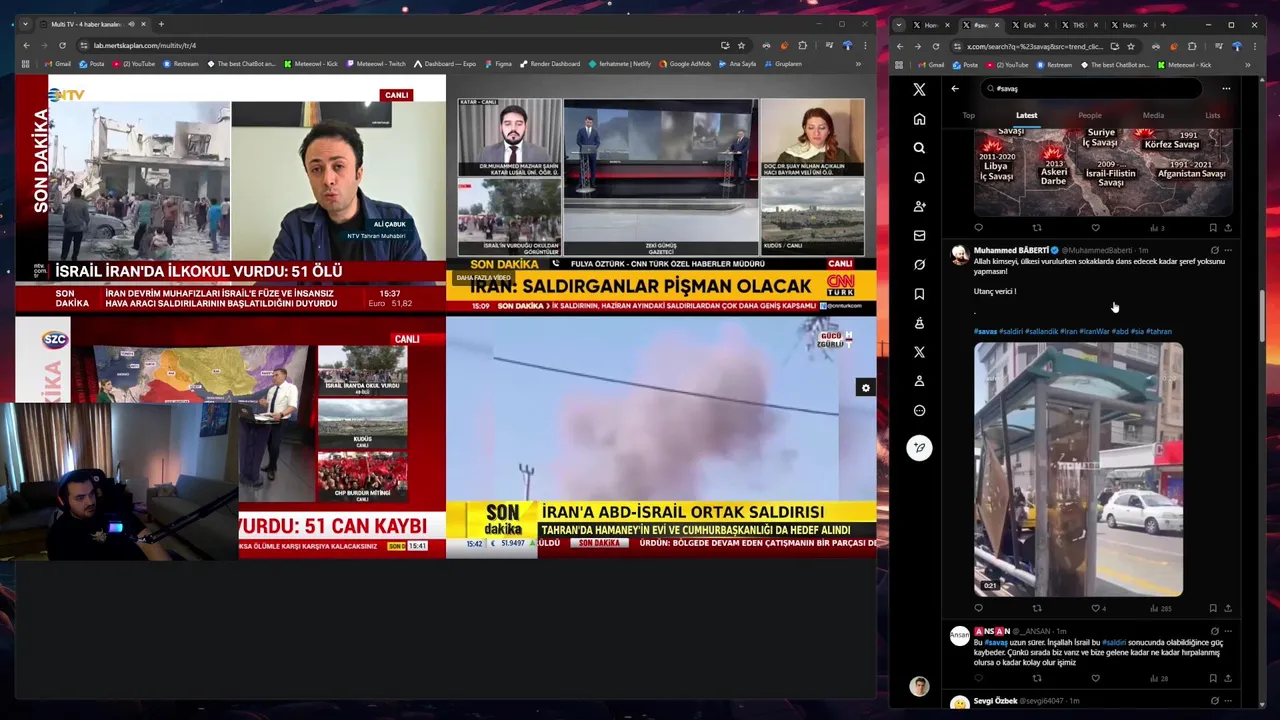Expand hidden bookmarks chevron in Multi TV window
This screenshot has height=720, width=1280.
(x=857, y=64)
